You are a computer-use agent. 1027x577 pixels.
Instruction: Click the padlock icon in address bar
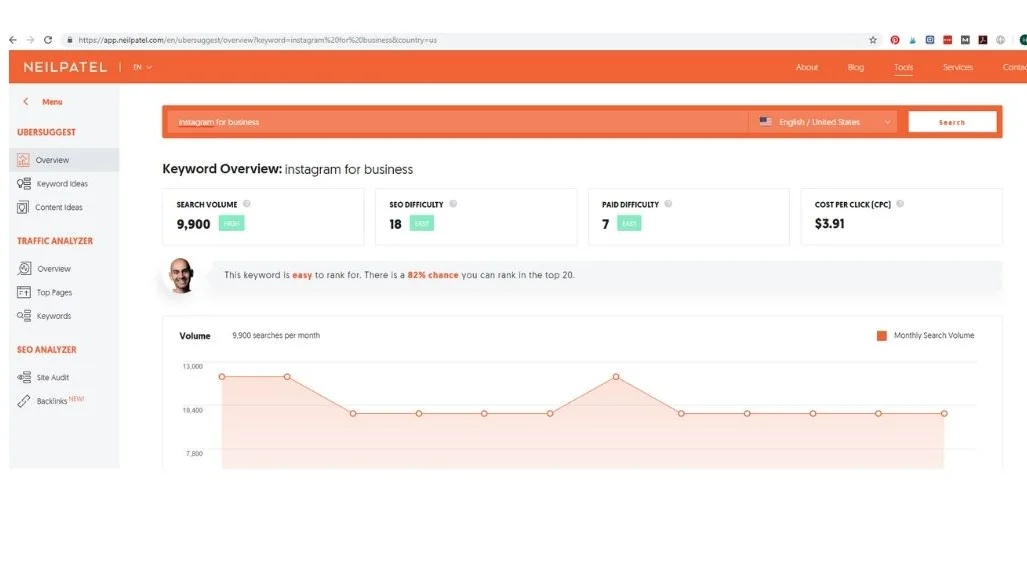click(69, 40)
